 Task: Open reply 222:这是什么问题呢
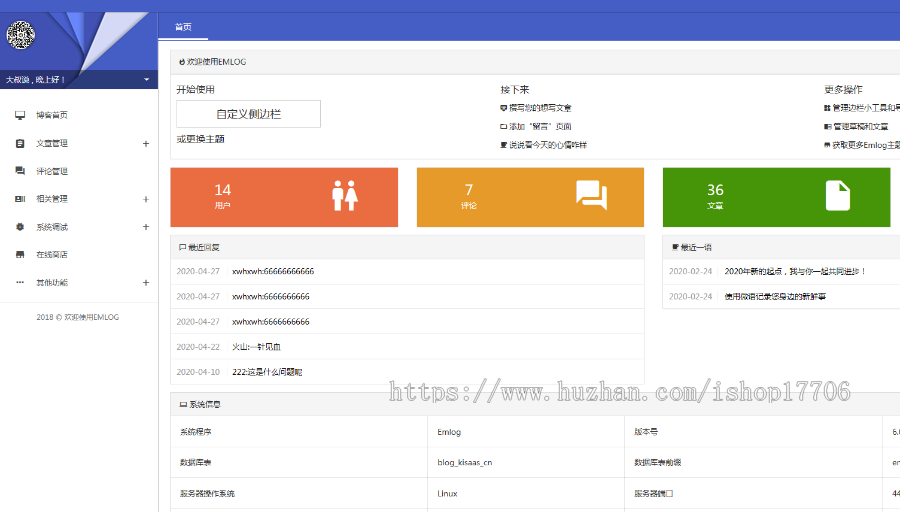coord(267,372)
